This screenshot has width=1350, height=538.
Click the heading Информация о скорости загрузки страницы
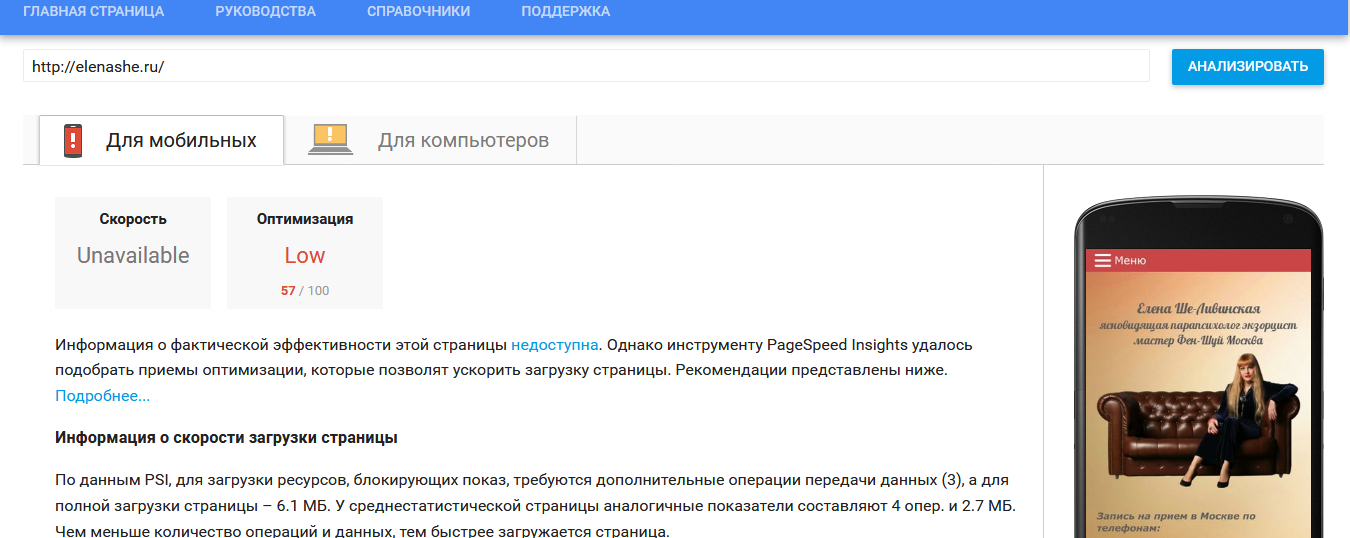(x=227, y=438)
